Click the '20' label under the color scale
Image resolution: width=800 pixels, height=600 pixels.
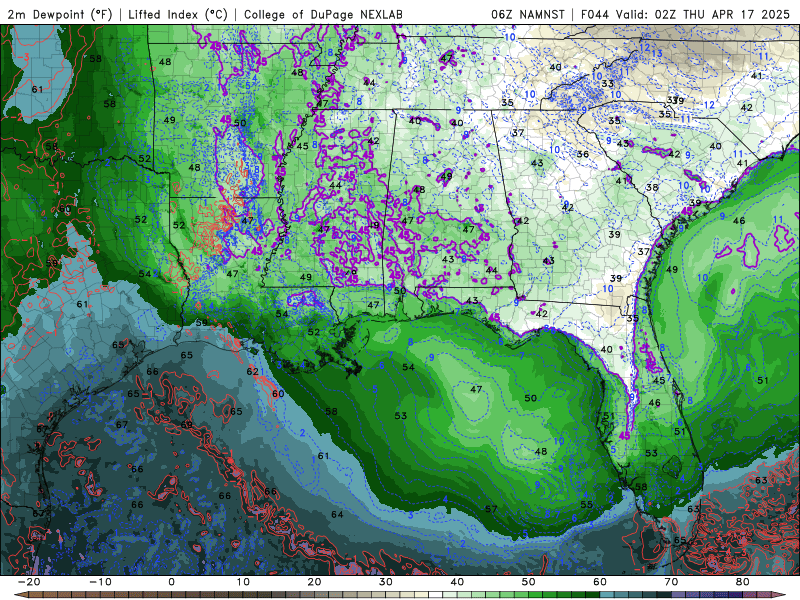pos(314,582)
